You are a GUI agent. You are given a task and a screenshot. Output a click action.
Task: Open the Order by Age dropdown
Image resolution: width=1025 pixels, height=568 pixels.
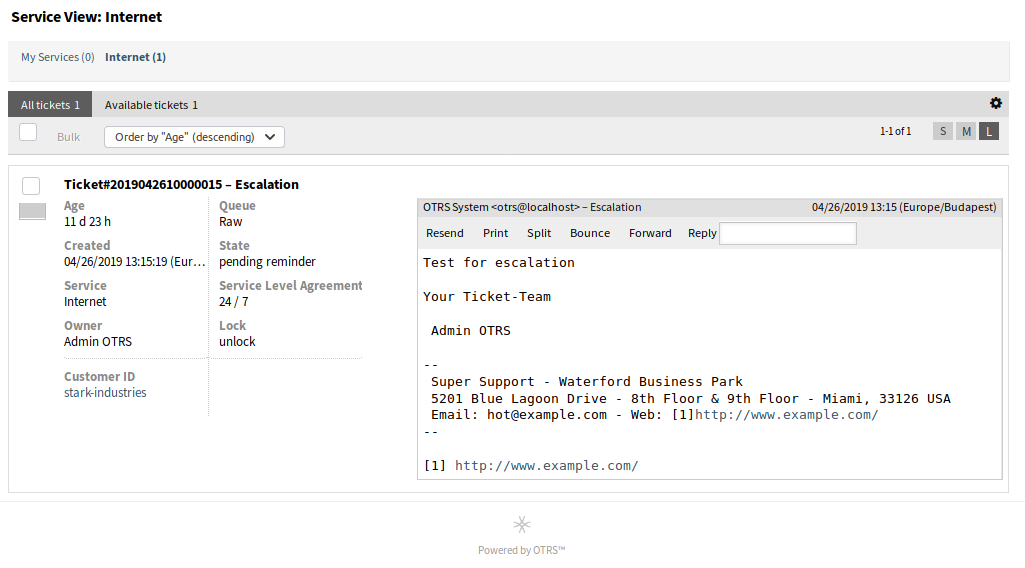pyautogui.click(x=194, y=137)
